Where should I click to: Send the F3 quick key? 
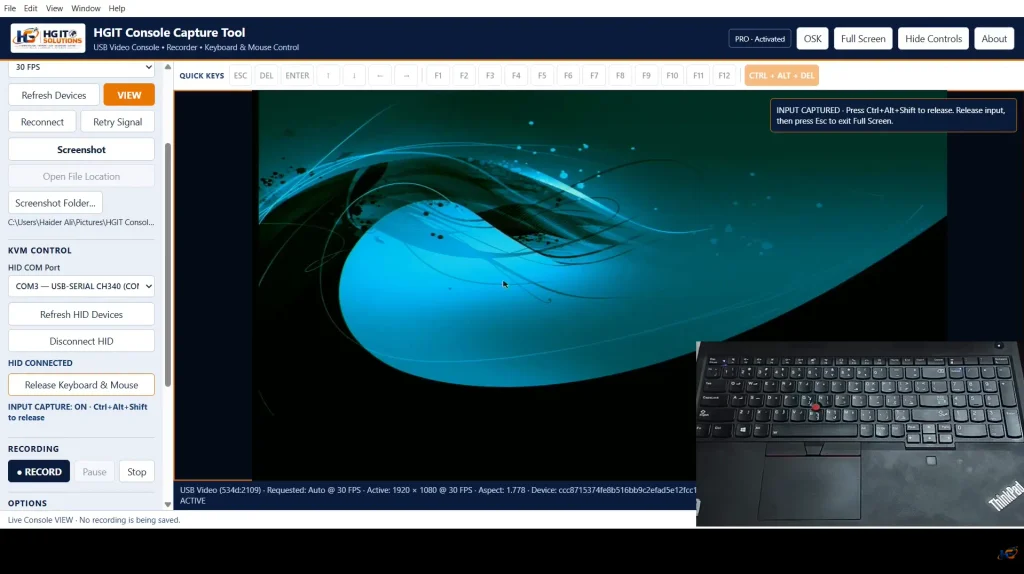pyautogui.click(x=490, y=76)
